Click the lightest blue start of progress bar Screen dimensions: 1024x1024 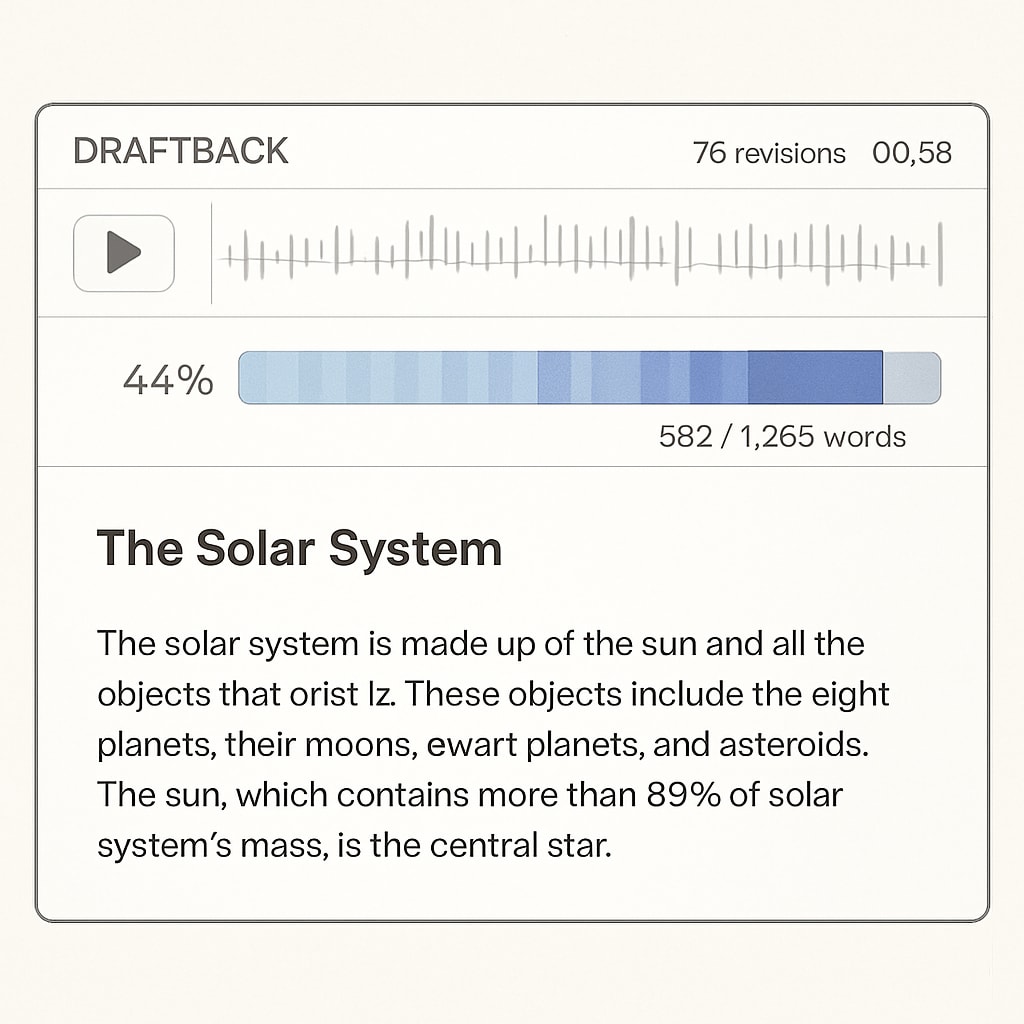(x=253, y=377)
